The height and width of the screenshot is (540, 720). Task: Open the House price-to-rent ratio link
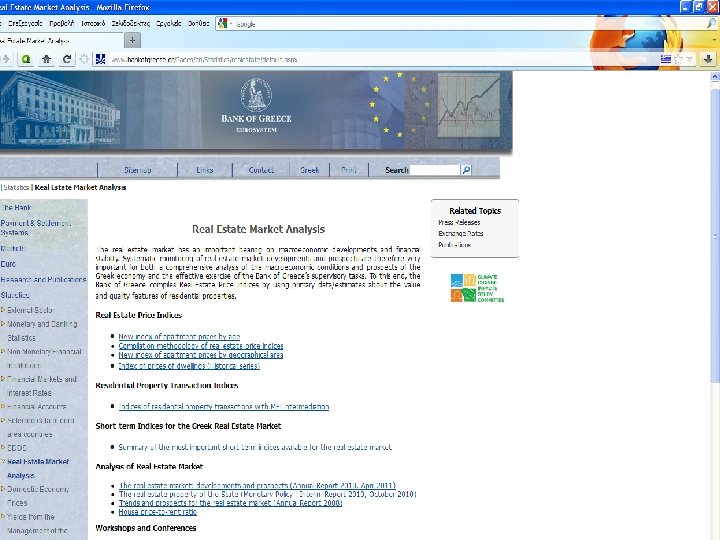[x=158, y=512]
